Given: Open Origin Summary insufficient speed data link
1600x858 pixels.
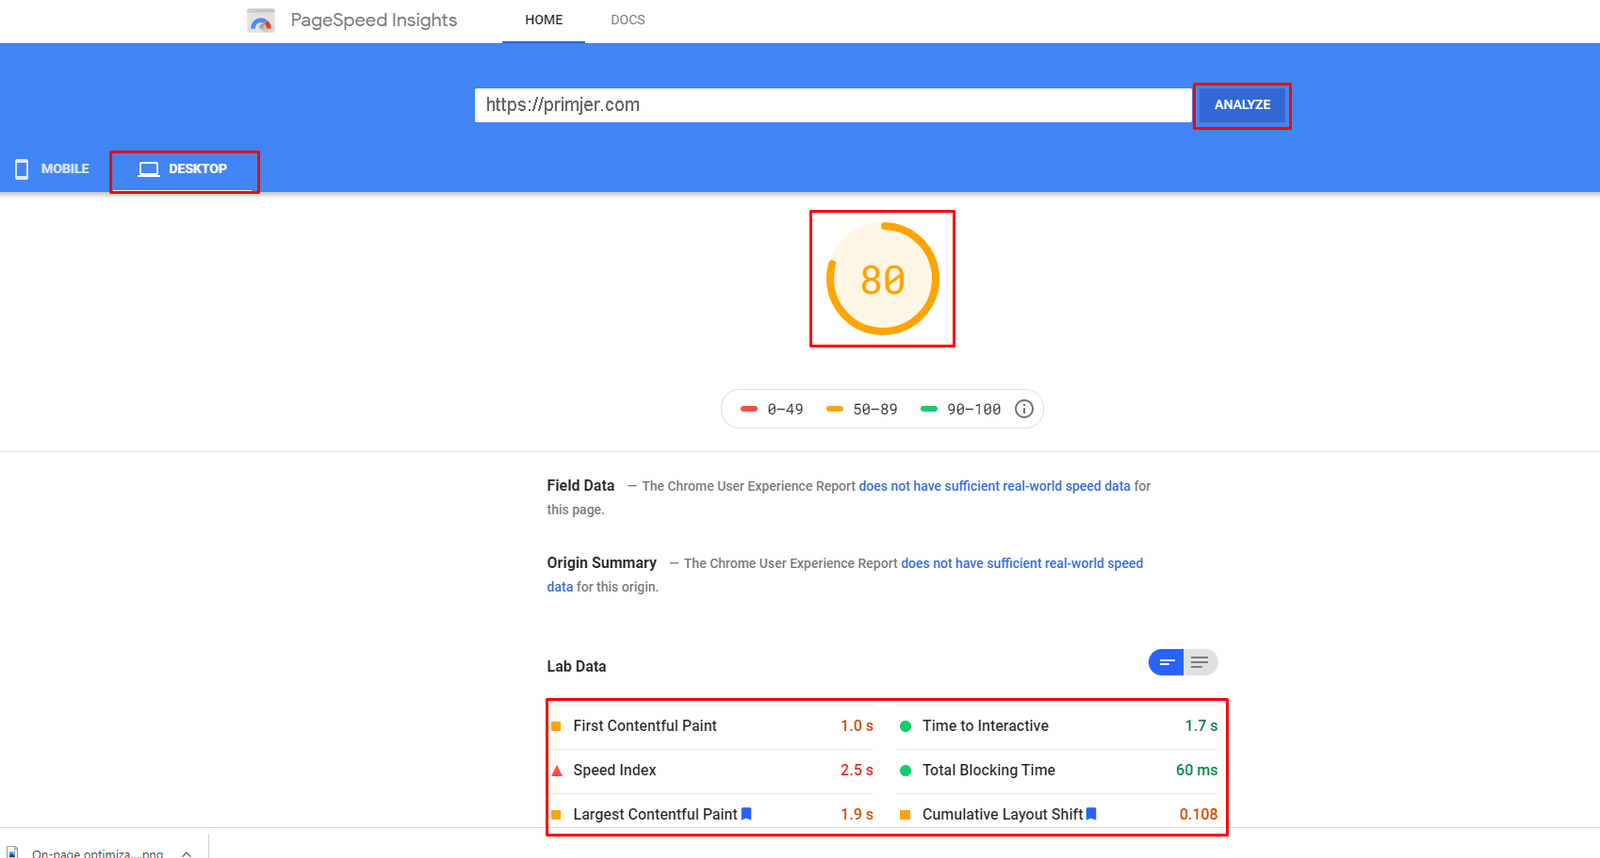Looking at the screenshot, I should tap(1022, 564).
